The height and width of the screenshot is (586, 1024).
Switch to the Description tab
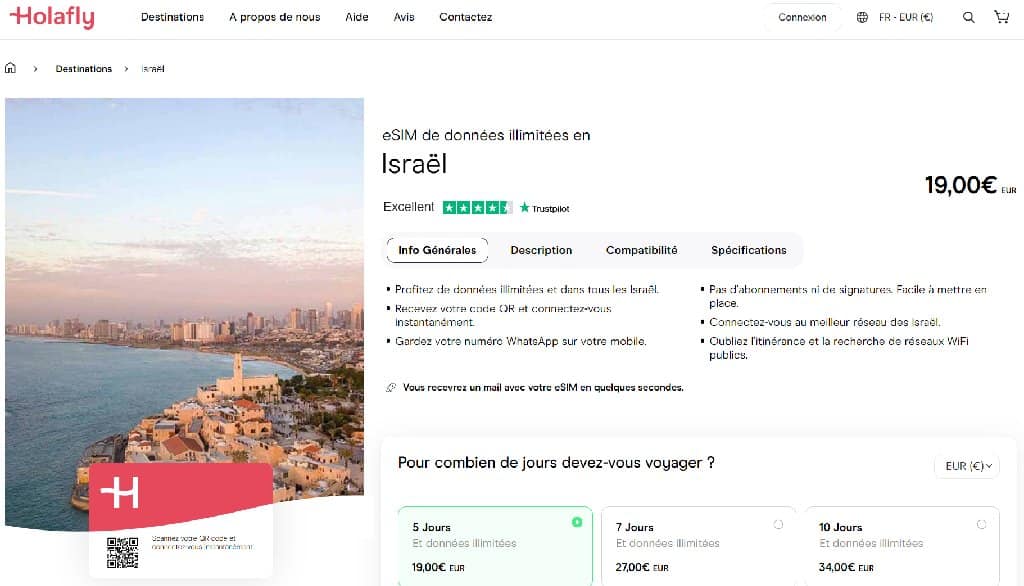(x=541, y=250)
